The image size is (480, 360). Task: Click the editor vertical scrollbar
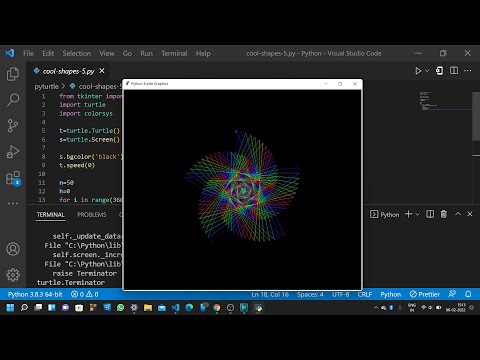(x=476, y=117)
